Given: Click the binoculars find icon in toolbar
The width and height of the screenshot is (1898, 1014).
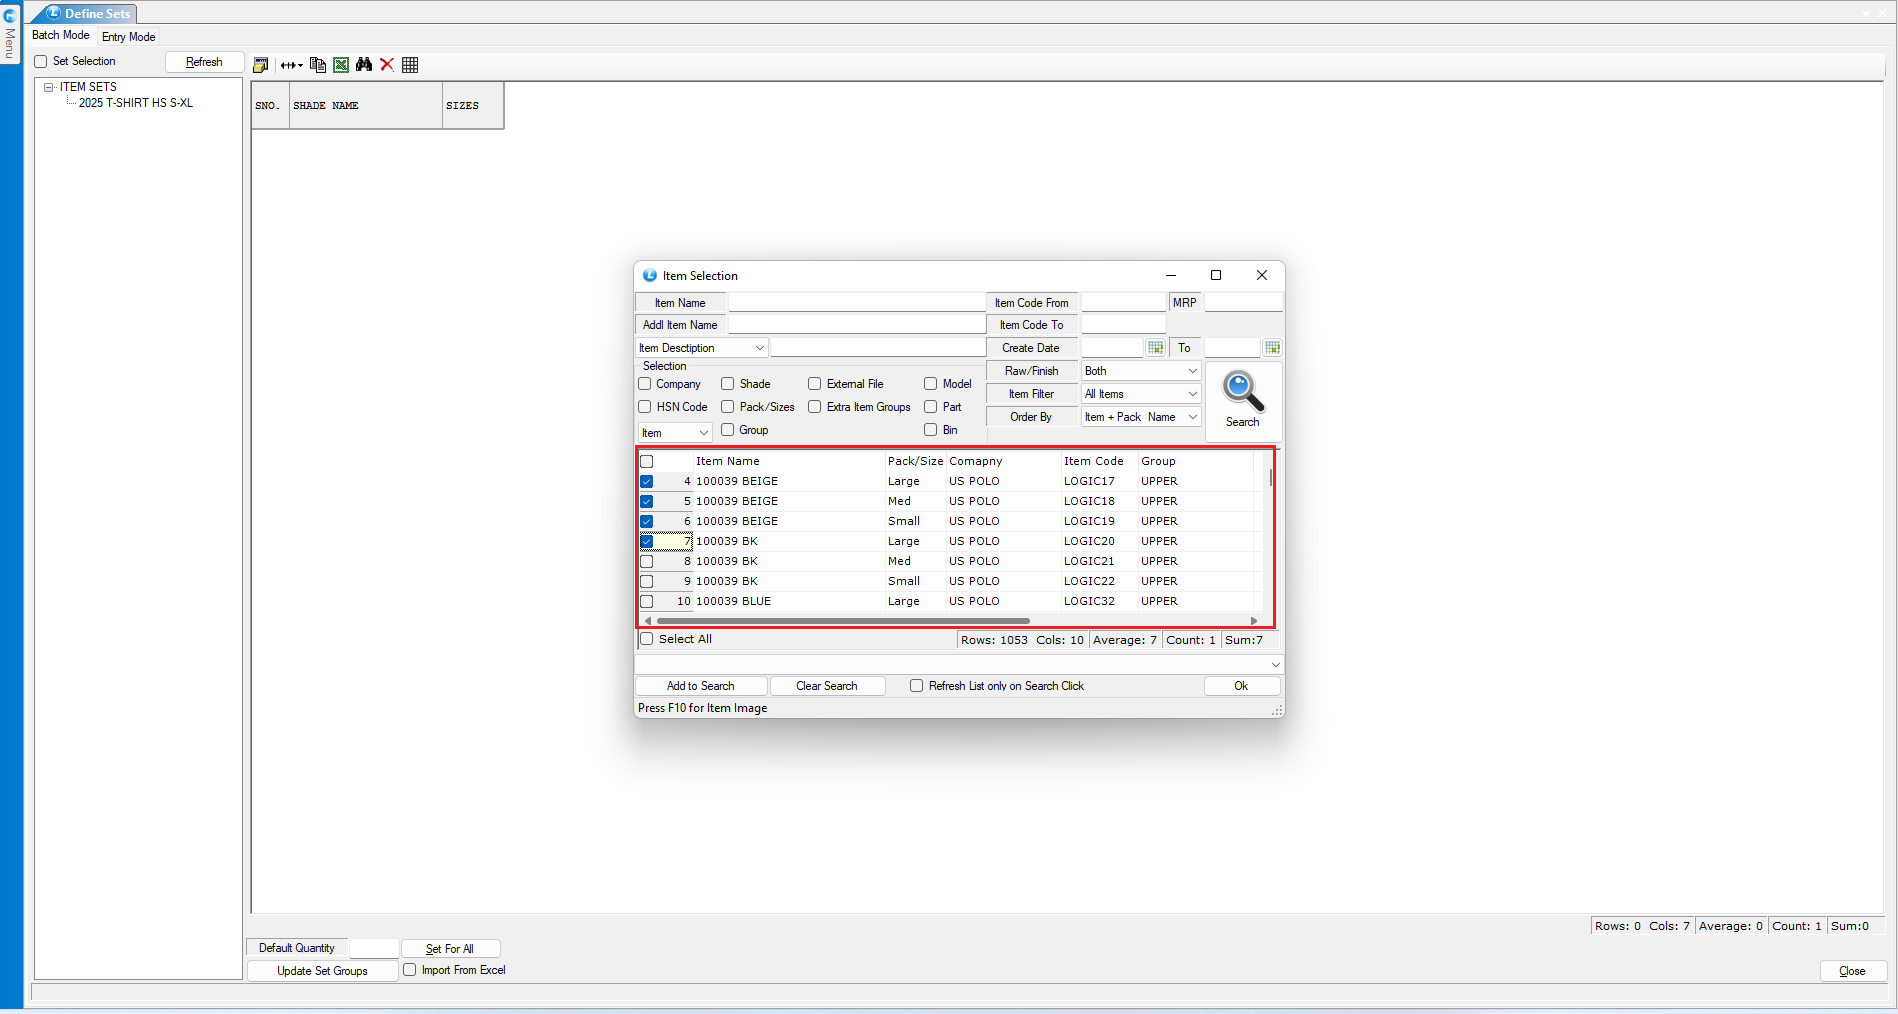Looking at the screenshot, I should pos(364,65).
